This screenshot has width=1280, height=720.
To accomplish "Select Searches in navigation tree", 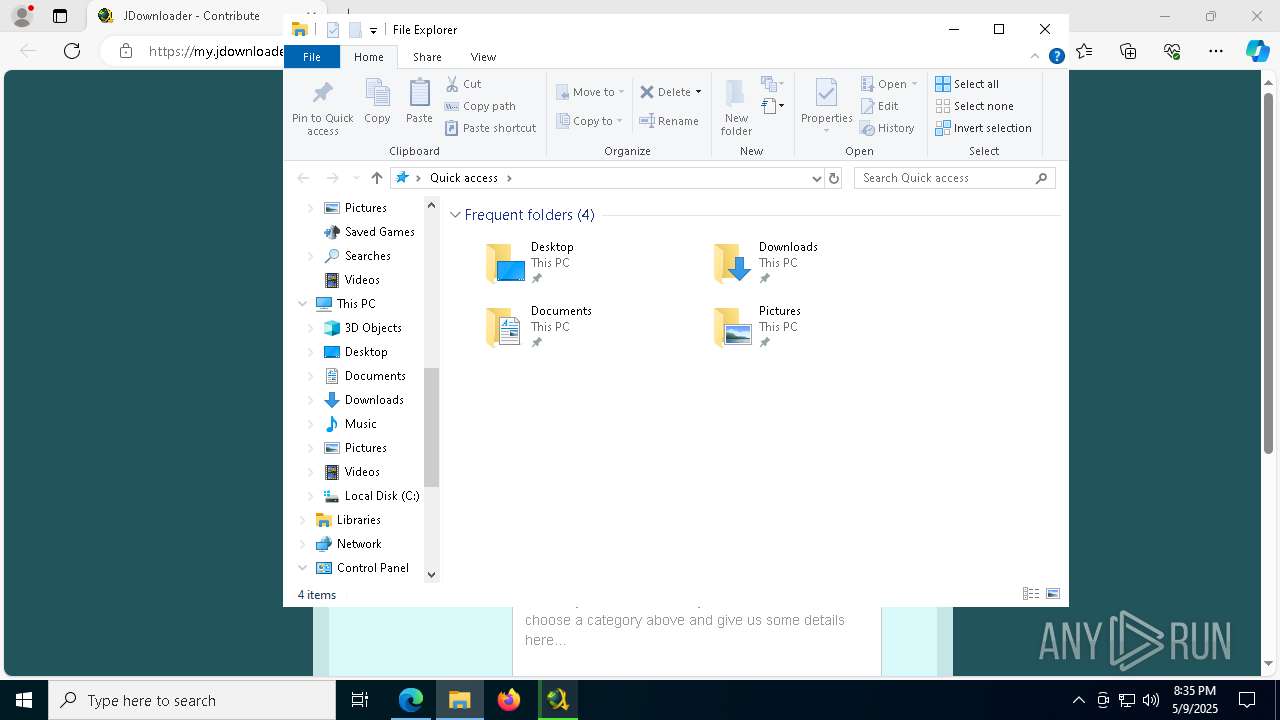I will pyautogui.click(x=367, y=256).
